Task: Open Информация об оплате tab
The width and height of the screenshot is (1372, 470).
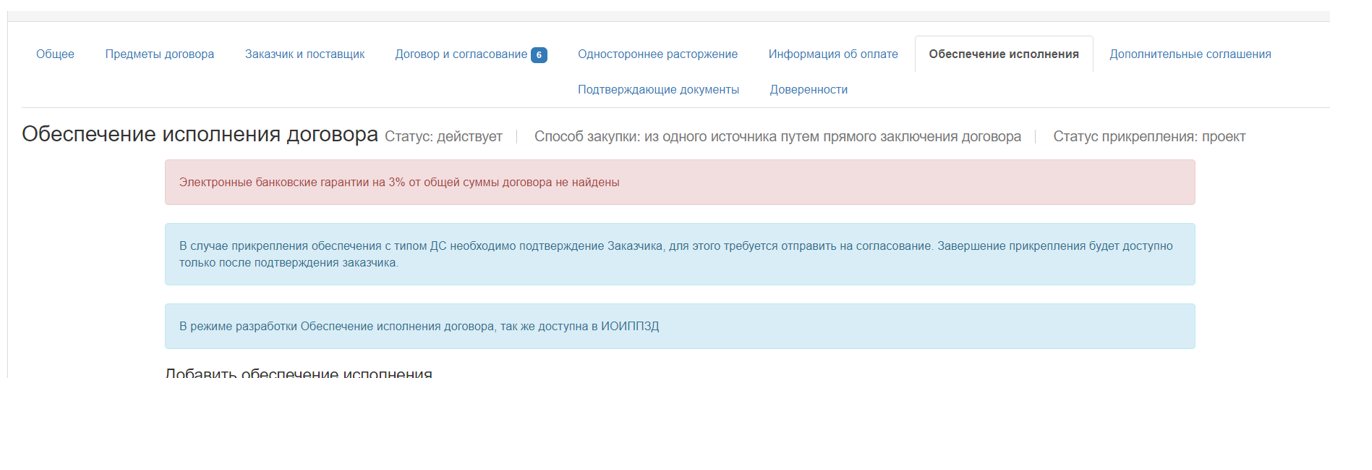Action: click(x=833, y=54)
